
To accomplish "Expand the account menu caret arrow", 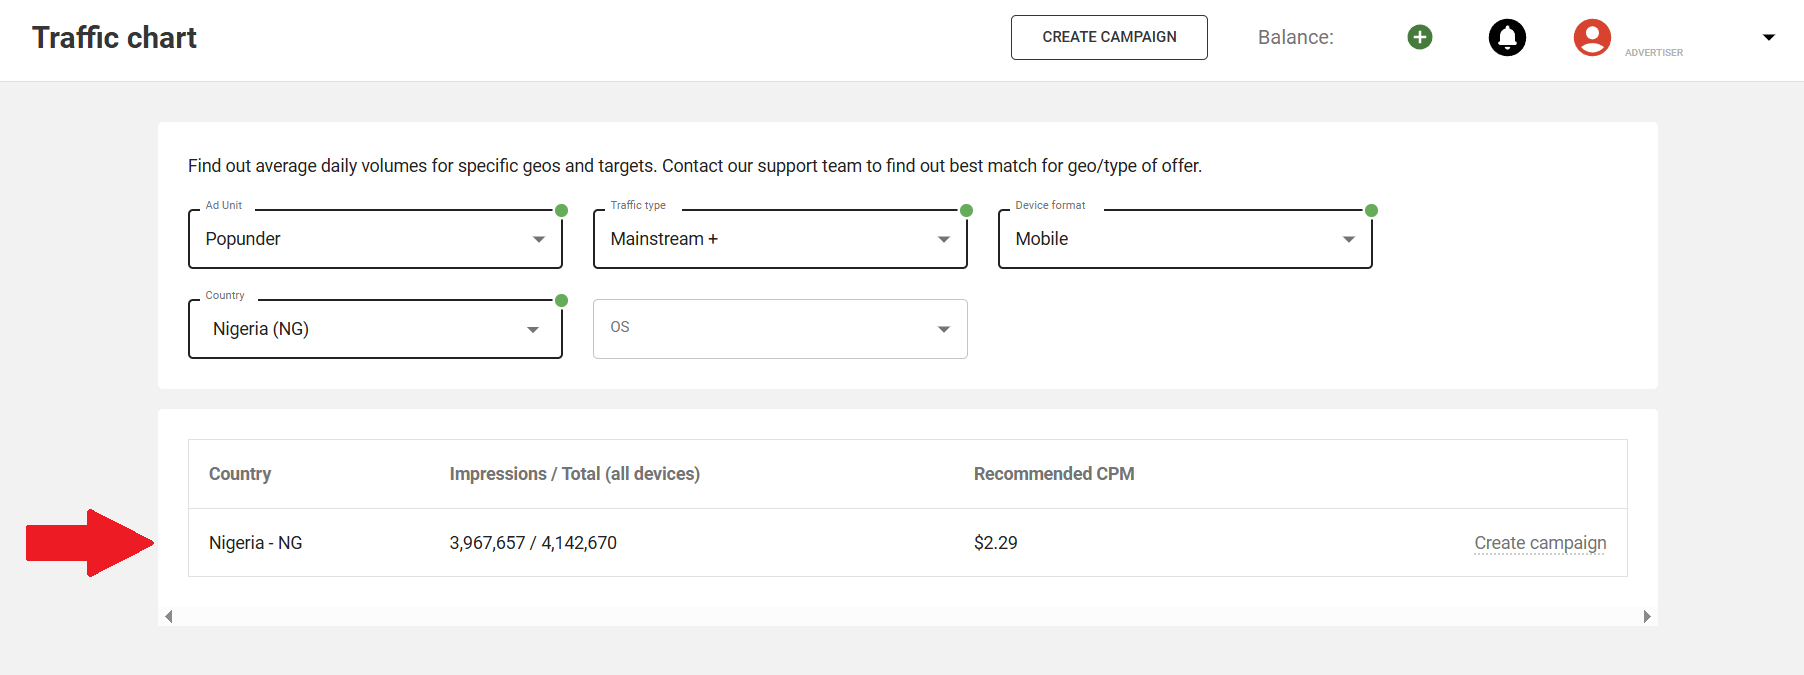I will pos(1768,37).
